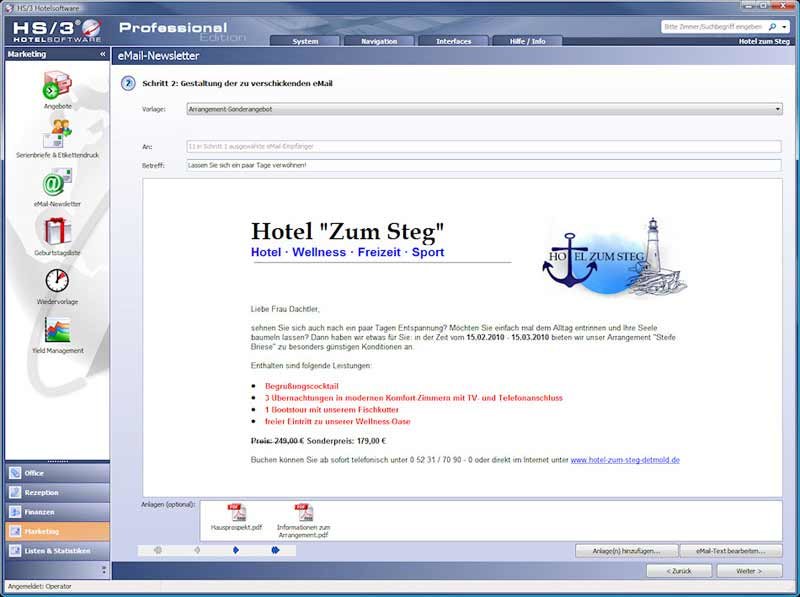Click the Begrüßungscocktail bullet text
Screen dimensions: 800x597
pyautogui.click(x=302, y=386)
